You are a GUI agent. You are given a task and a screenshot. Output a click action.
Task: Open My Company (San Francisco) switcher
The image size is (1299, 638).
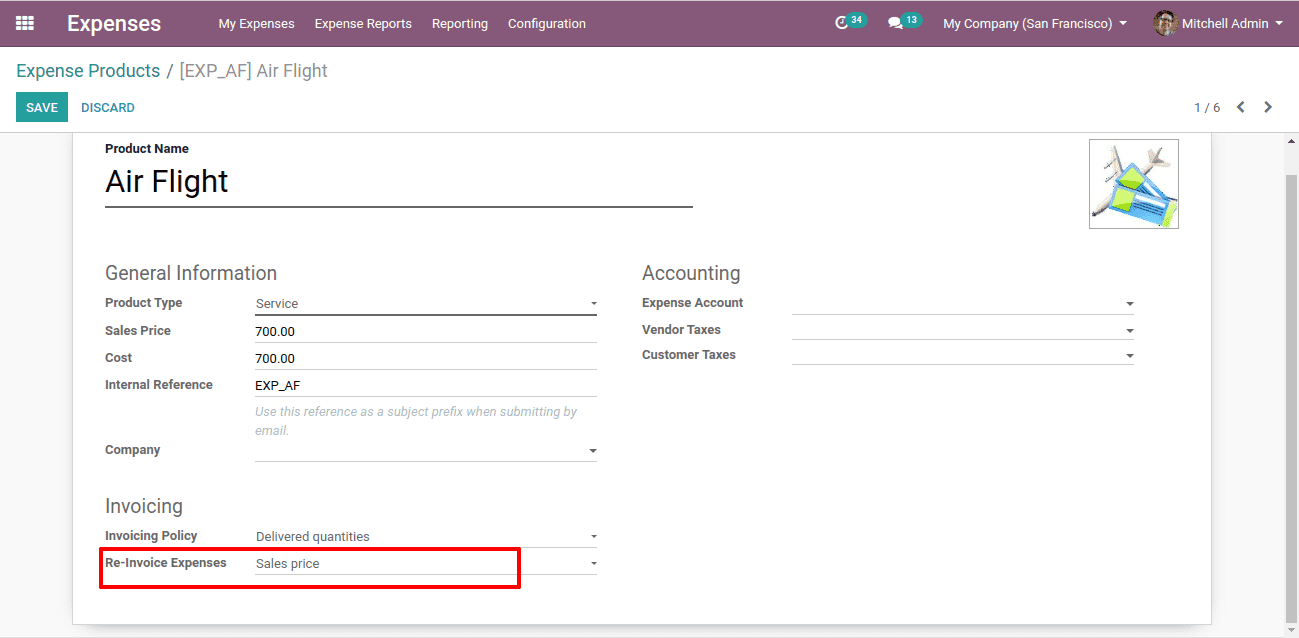tap(1035, 23)
